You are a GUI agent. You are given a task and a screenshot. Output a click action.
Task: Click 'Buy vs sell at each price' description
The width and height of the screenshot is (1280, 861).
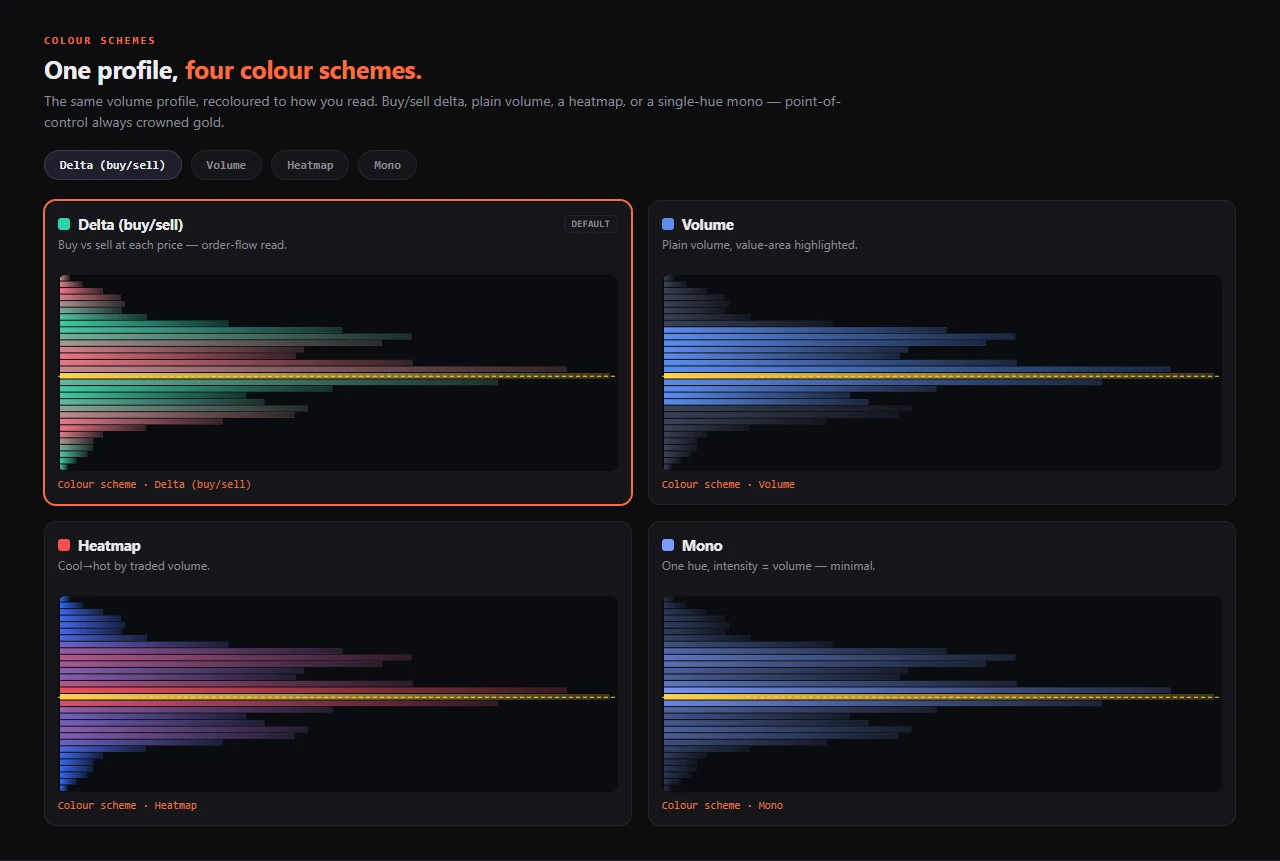tap(172, 245)
